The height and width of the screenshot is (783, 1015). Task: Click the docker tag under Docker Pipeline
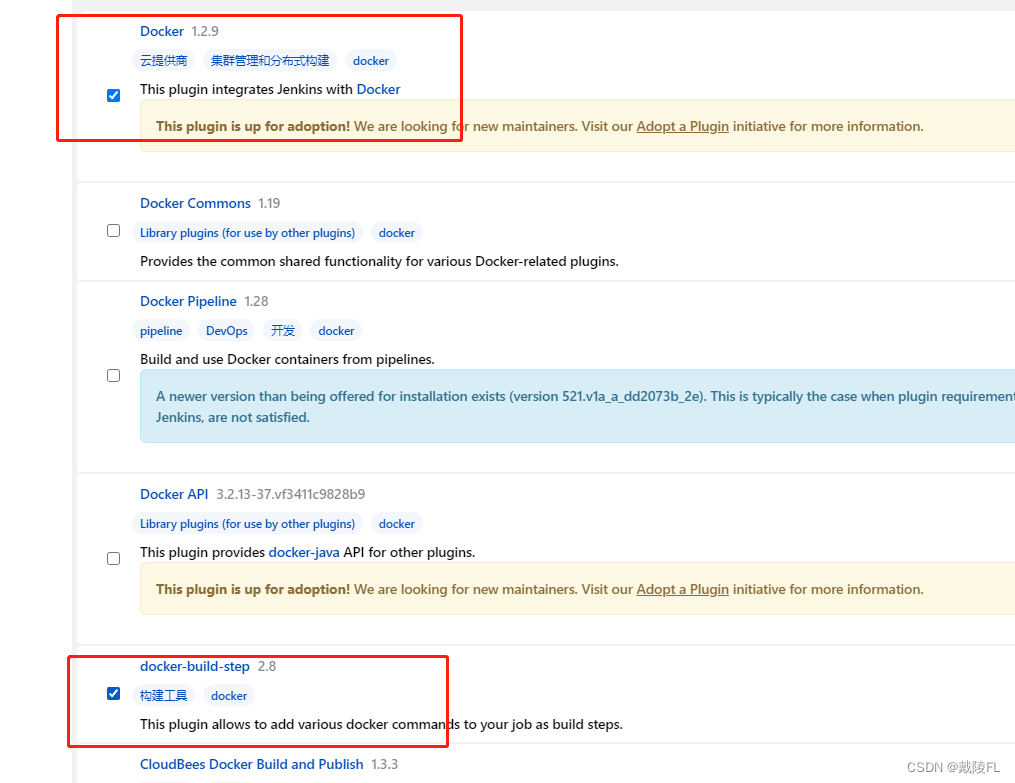click(337, 331)
